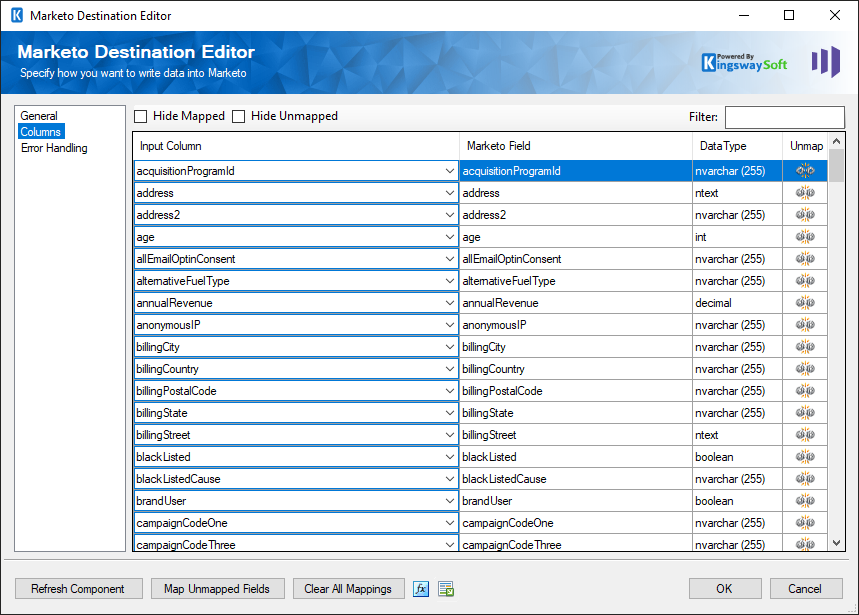Dismiss the editor with Cancel
Viewport: 859px width, 615px height.
click(806, 589)
